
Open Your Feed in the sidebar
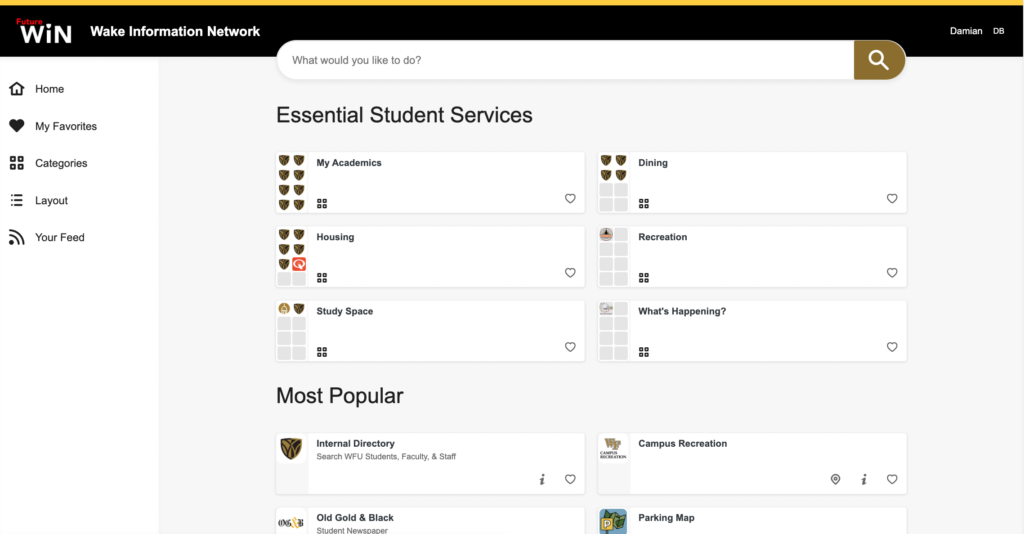click(x=59, y=238)
